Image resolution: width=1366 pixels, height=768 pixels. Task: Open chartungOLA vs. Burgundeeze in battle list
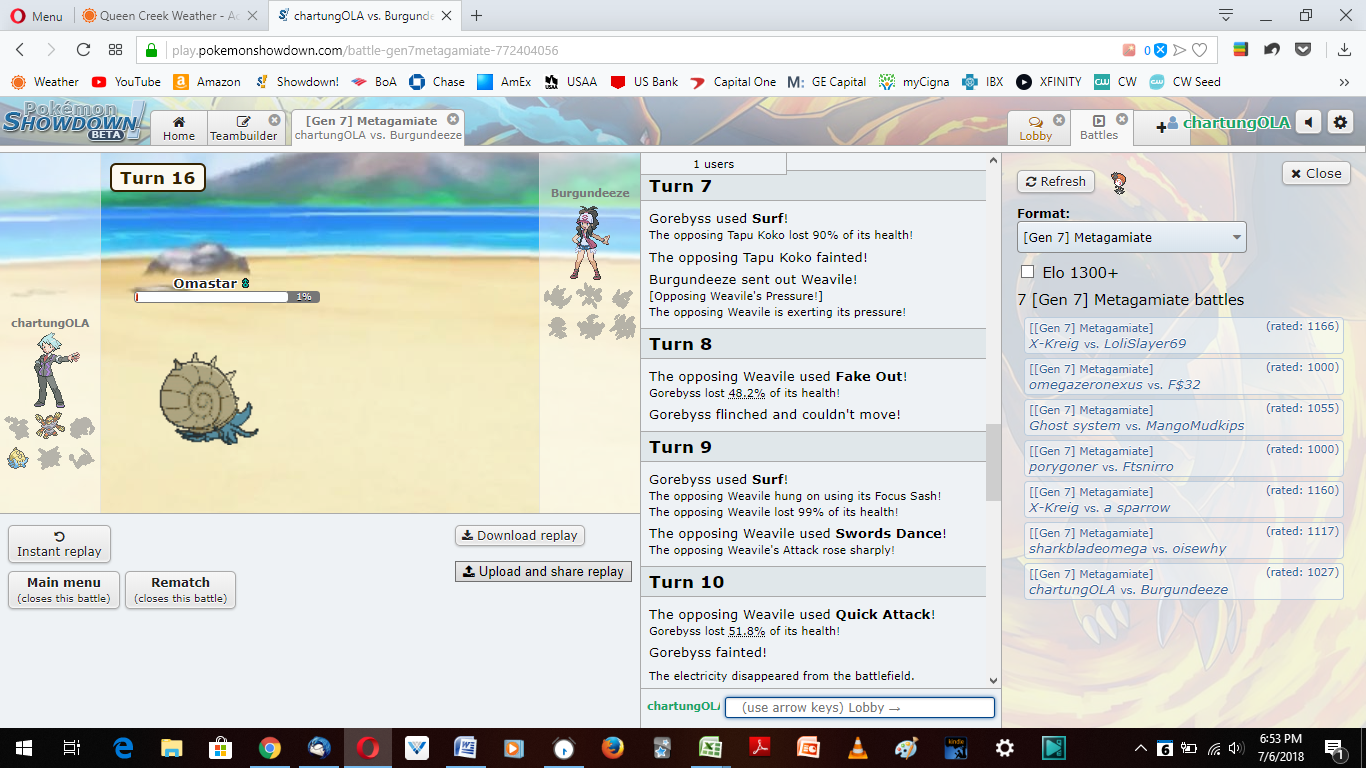coord(1183,582)
